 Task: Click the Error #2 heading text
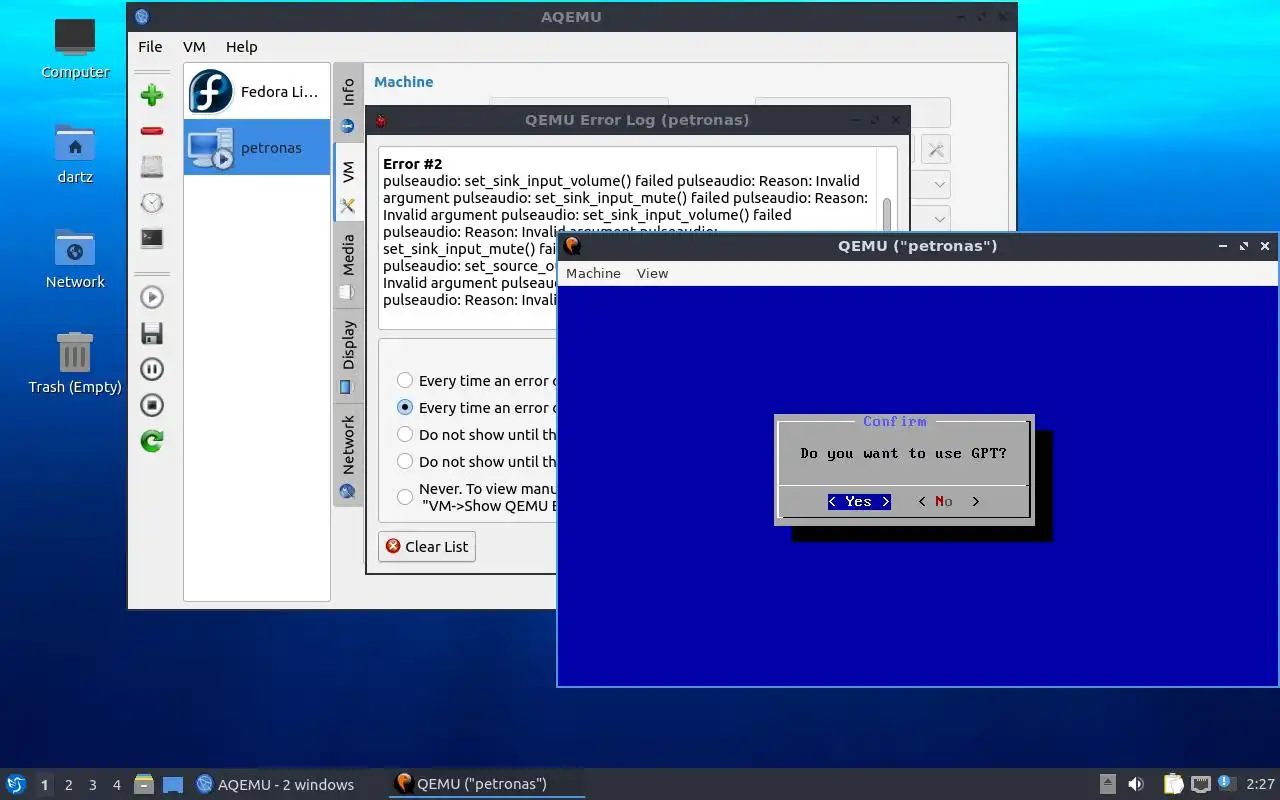(x=412, y=163)
